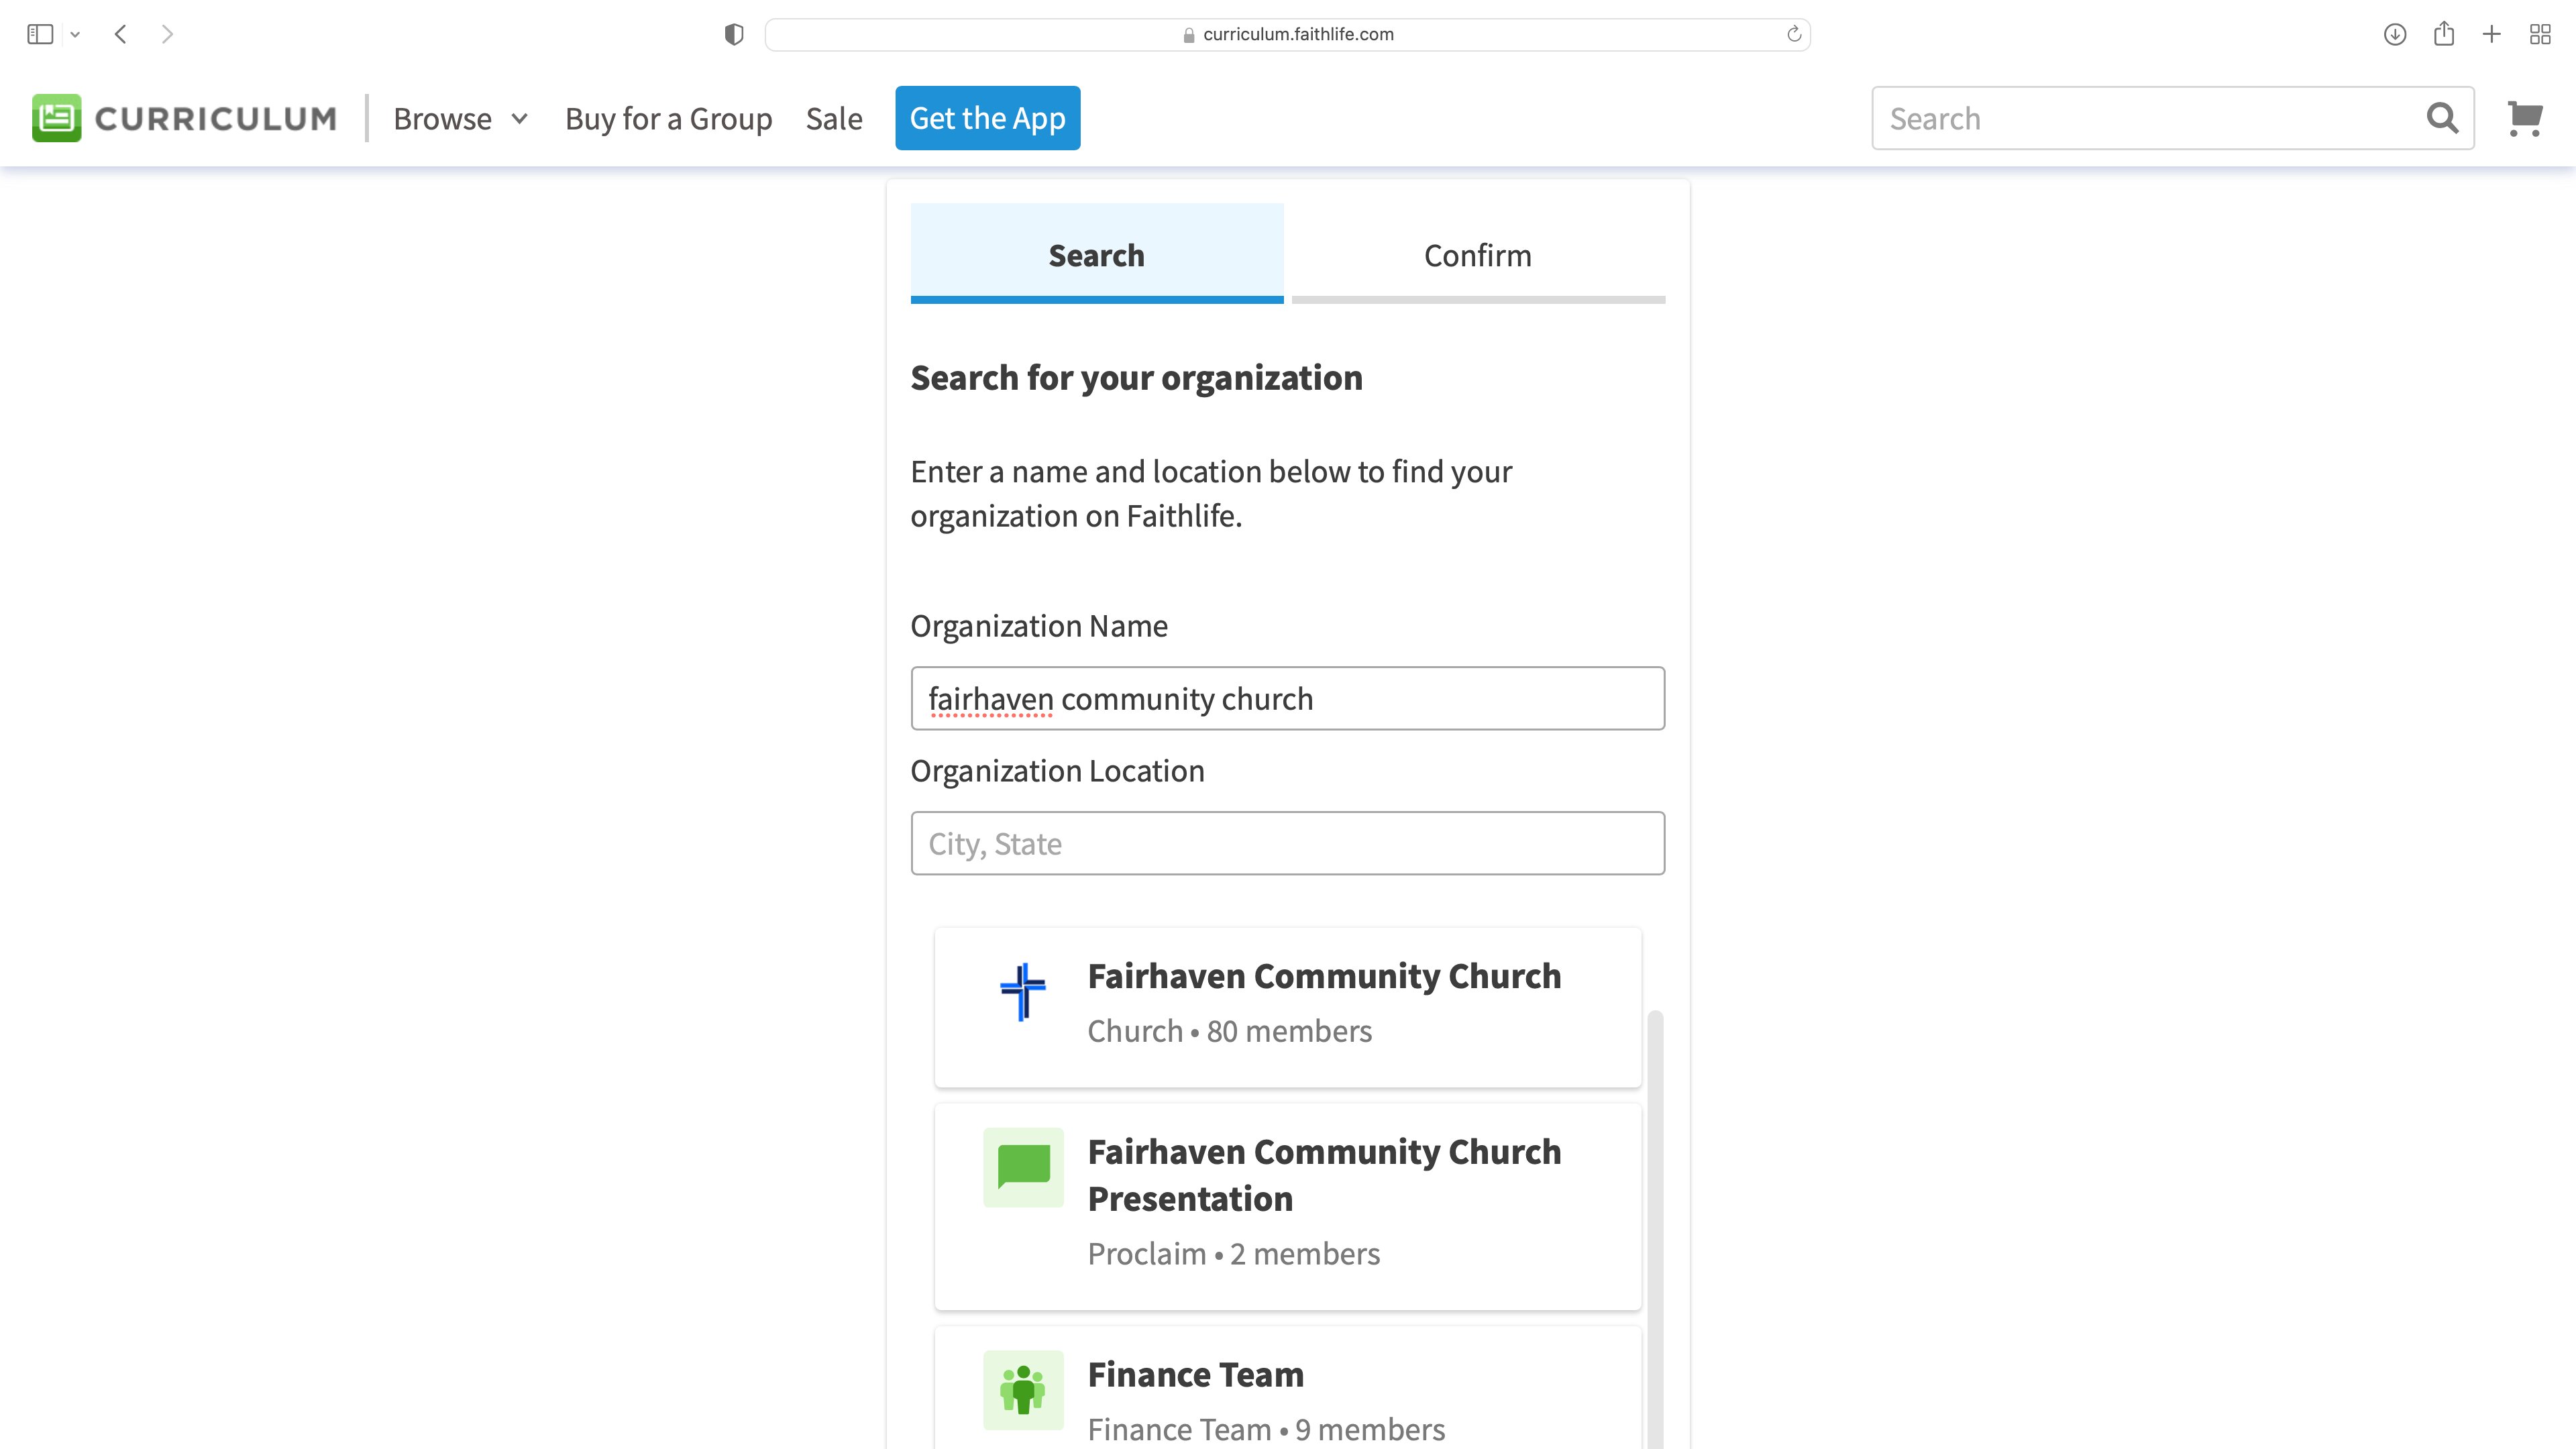Click 'Church • 80 members' text
2576x1449 pixels.
tap(1229, 1031)
